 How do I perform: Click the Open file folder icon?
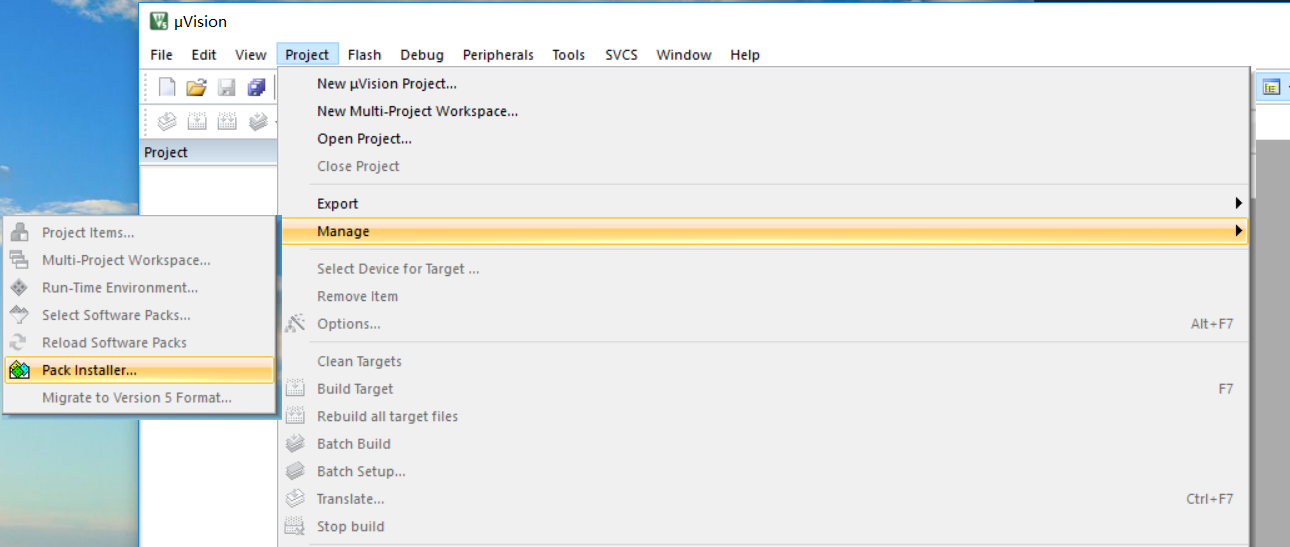(x=197, y=87)
